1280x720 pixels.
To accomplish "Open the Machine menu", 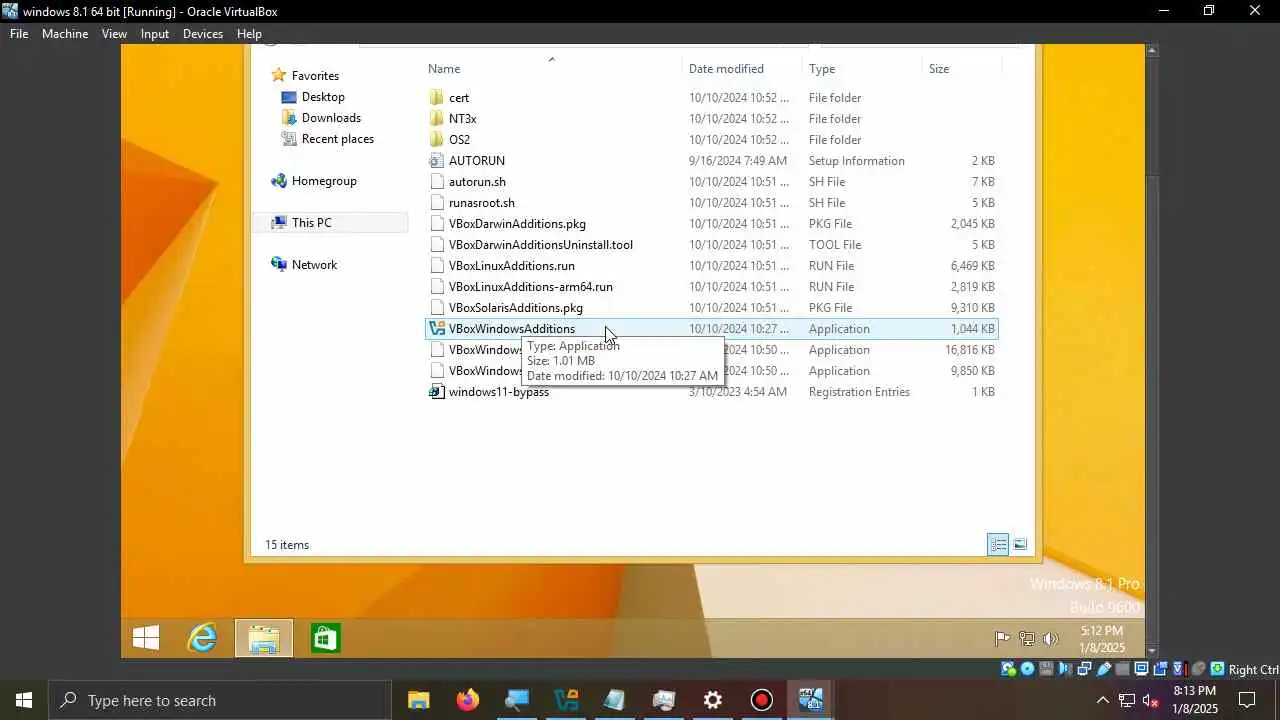I will (65, 34).
